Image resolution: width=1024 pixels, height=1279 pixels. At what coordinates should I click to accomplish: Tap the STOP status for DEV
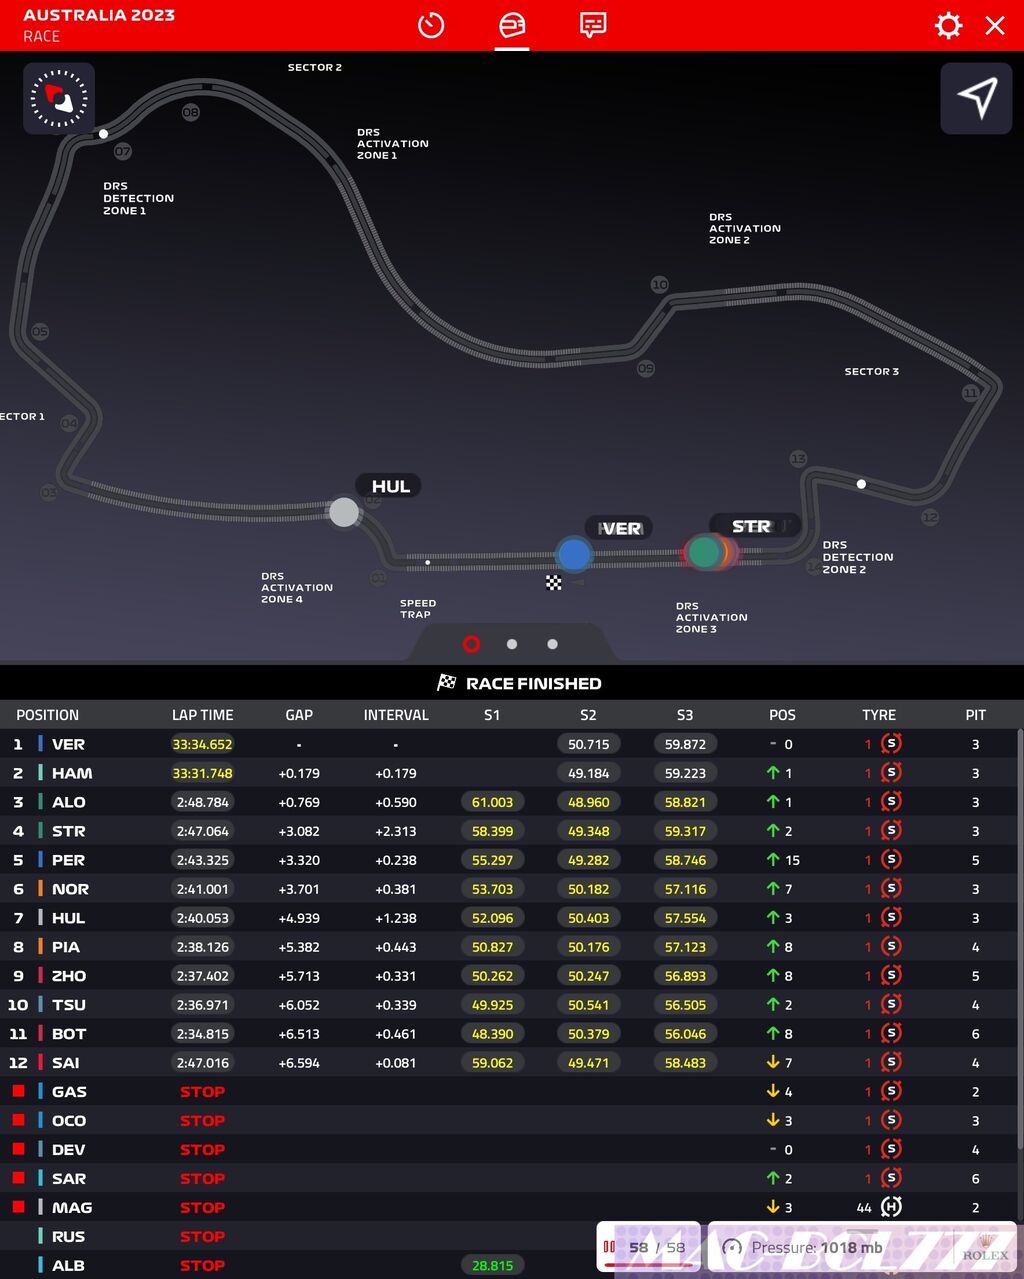(x=202, y=1150)
